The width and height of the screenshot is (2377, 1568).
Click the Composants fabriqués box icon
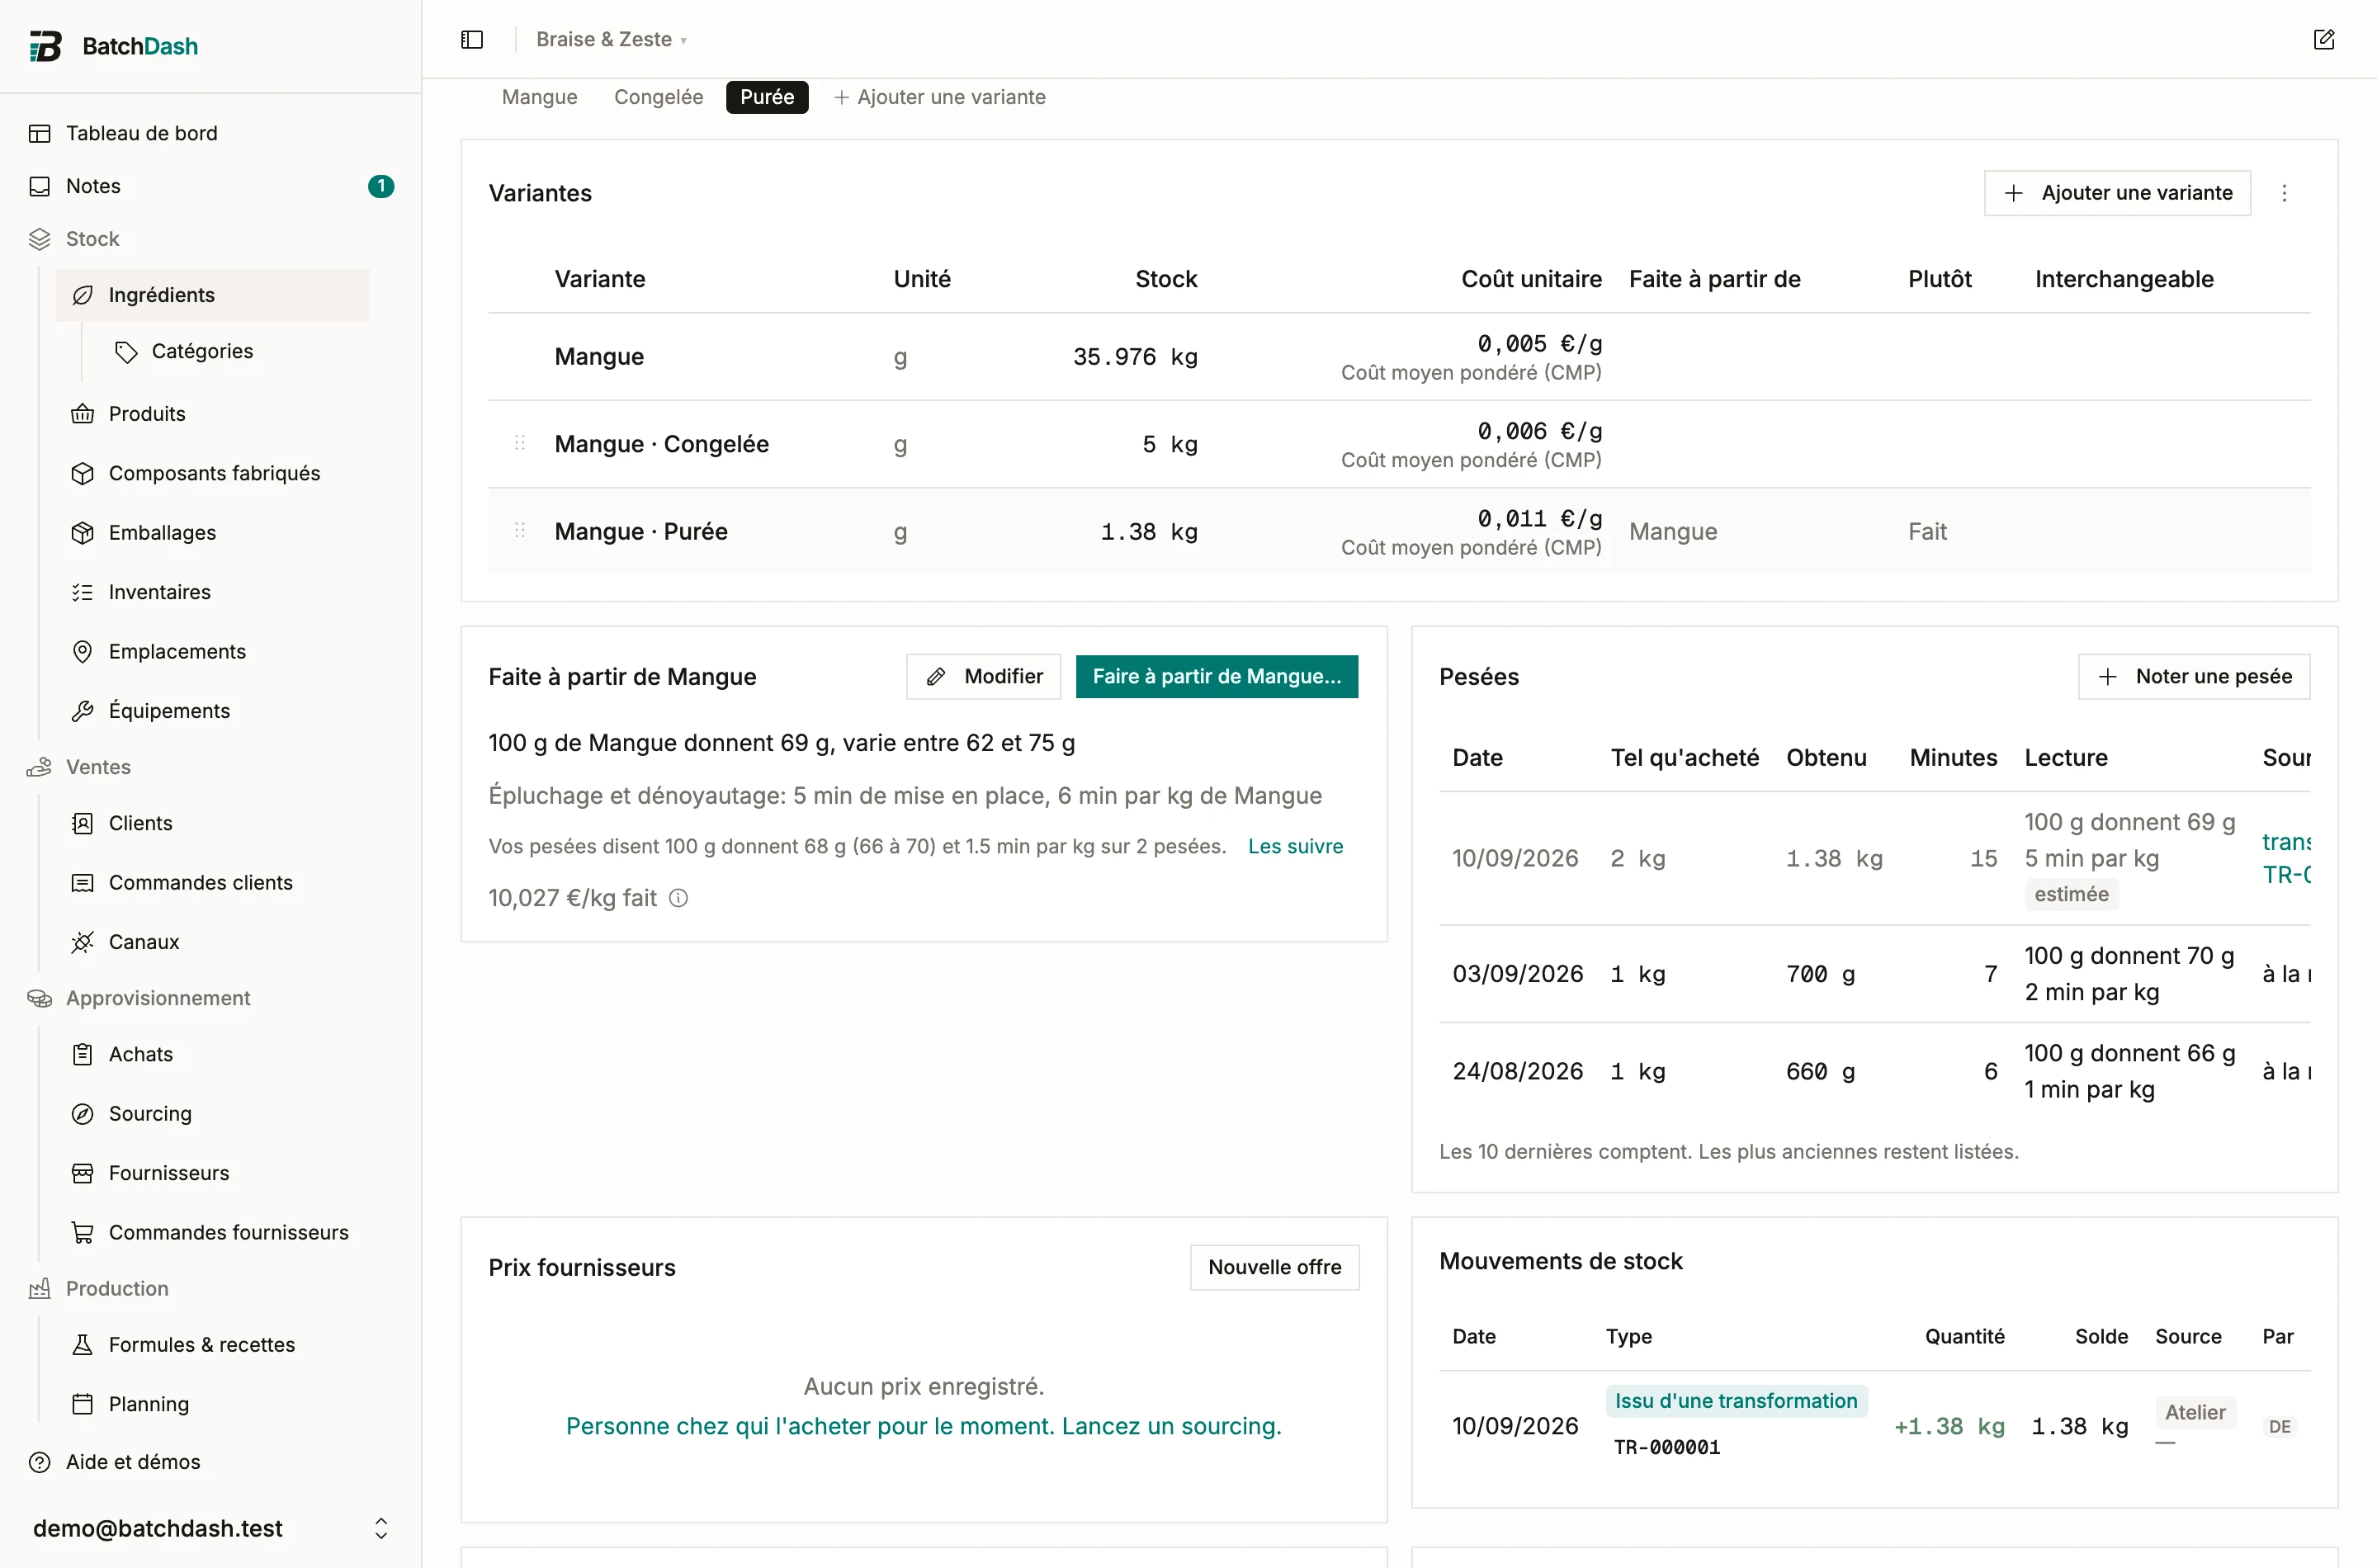(83, 473)
